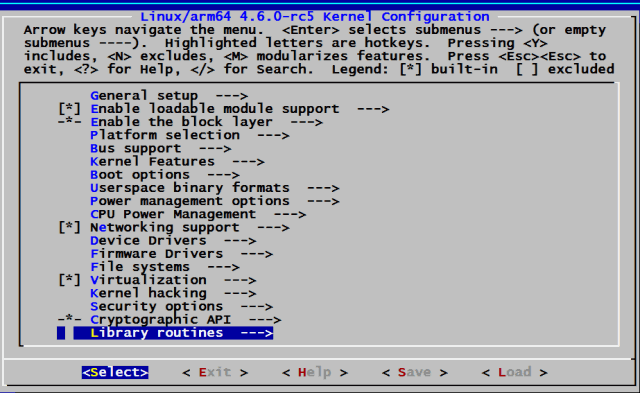Open the Security options submenu
The image size is (640, 393).
tap(182, 306)
